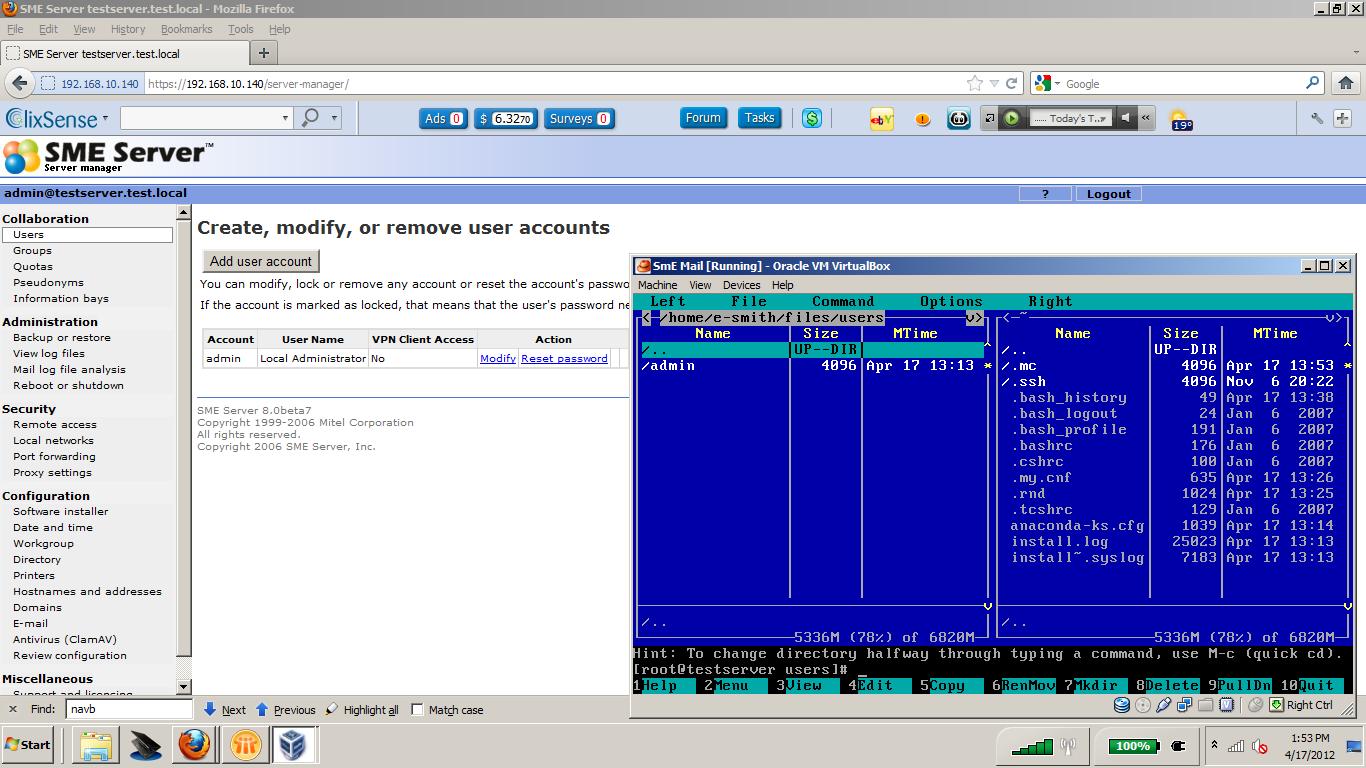Enable the Match case checkbox in Find bar
The height and width of the screenshot is (768, 1366).
pyautogui.click(x=416, y=710)
